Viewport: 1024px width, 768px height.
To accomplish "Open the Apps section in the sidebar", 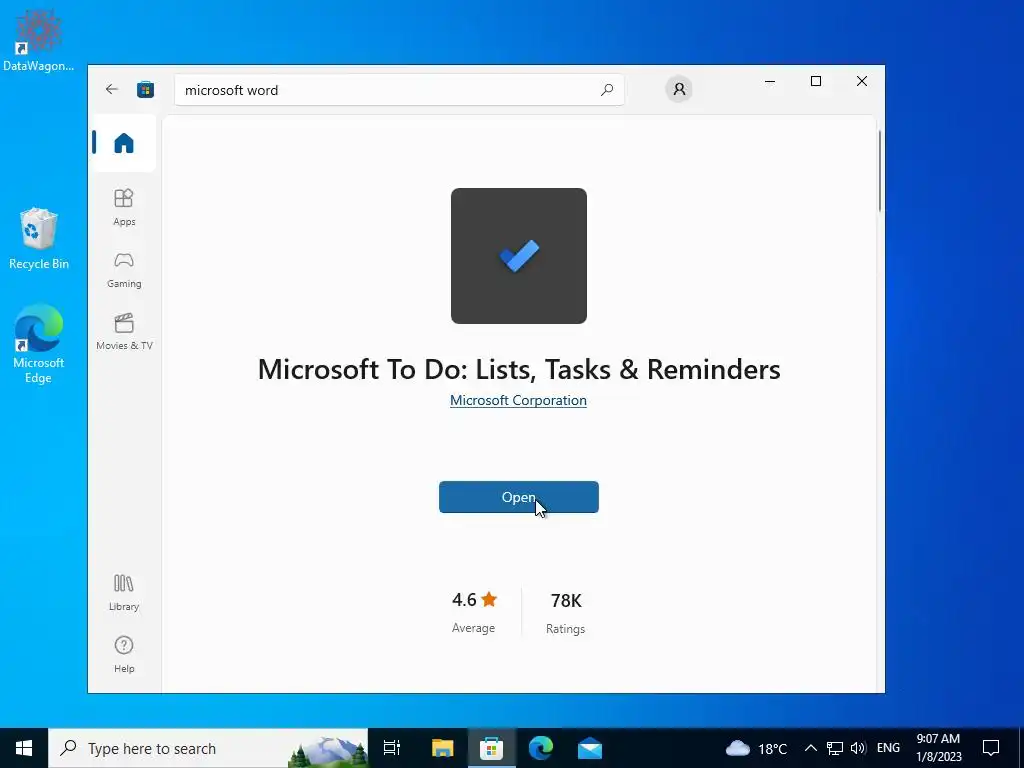I will [124, 208].
